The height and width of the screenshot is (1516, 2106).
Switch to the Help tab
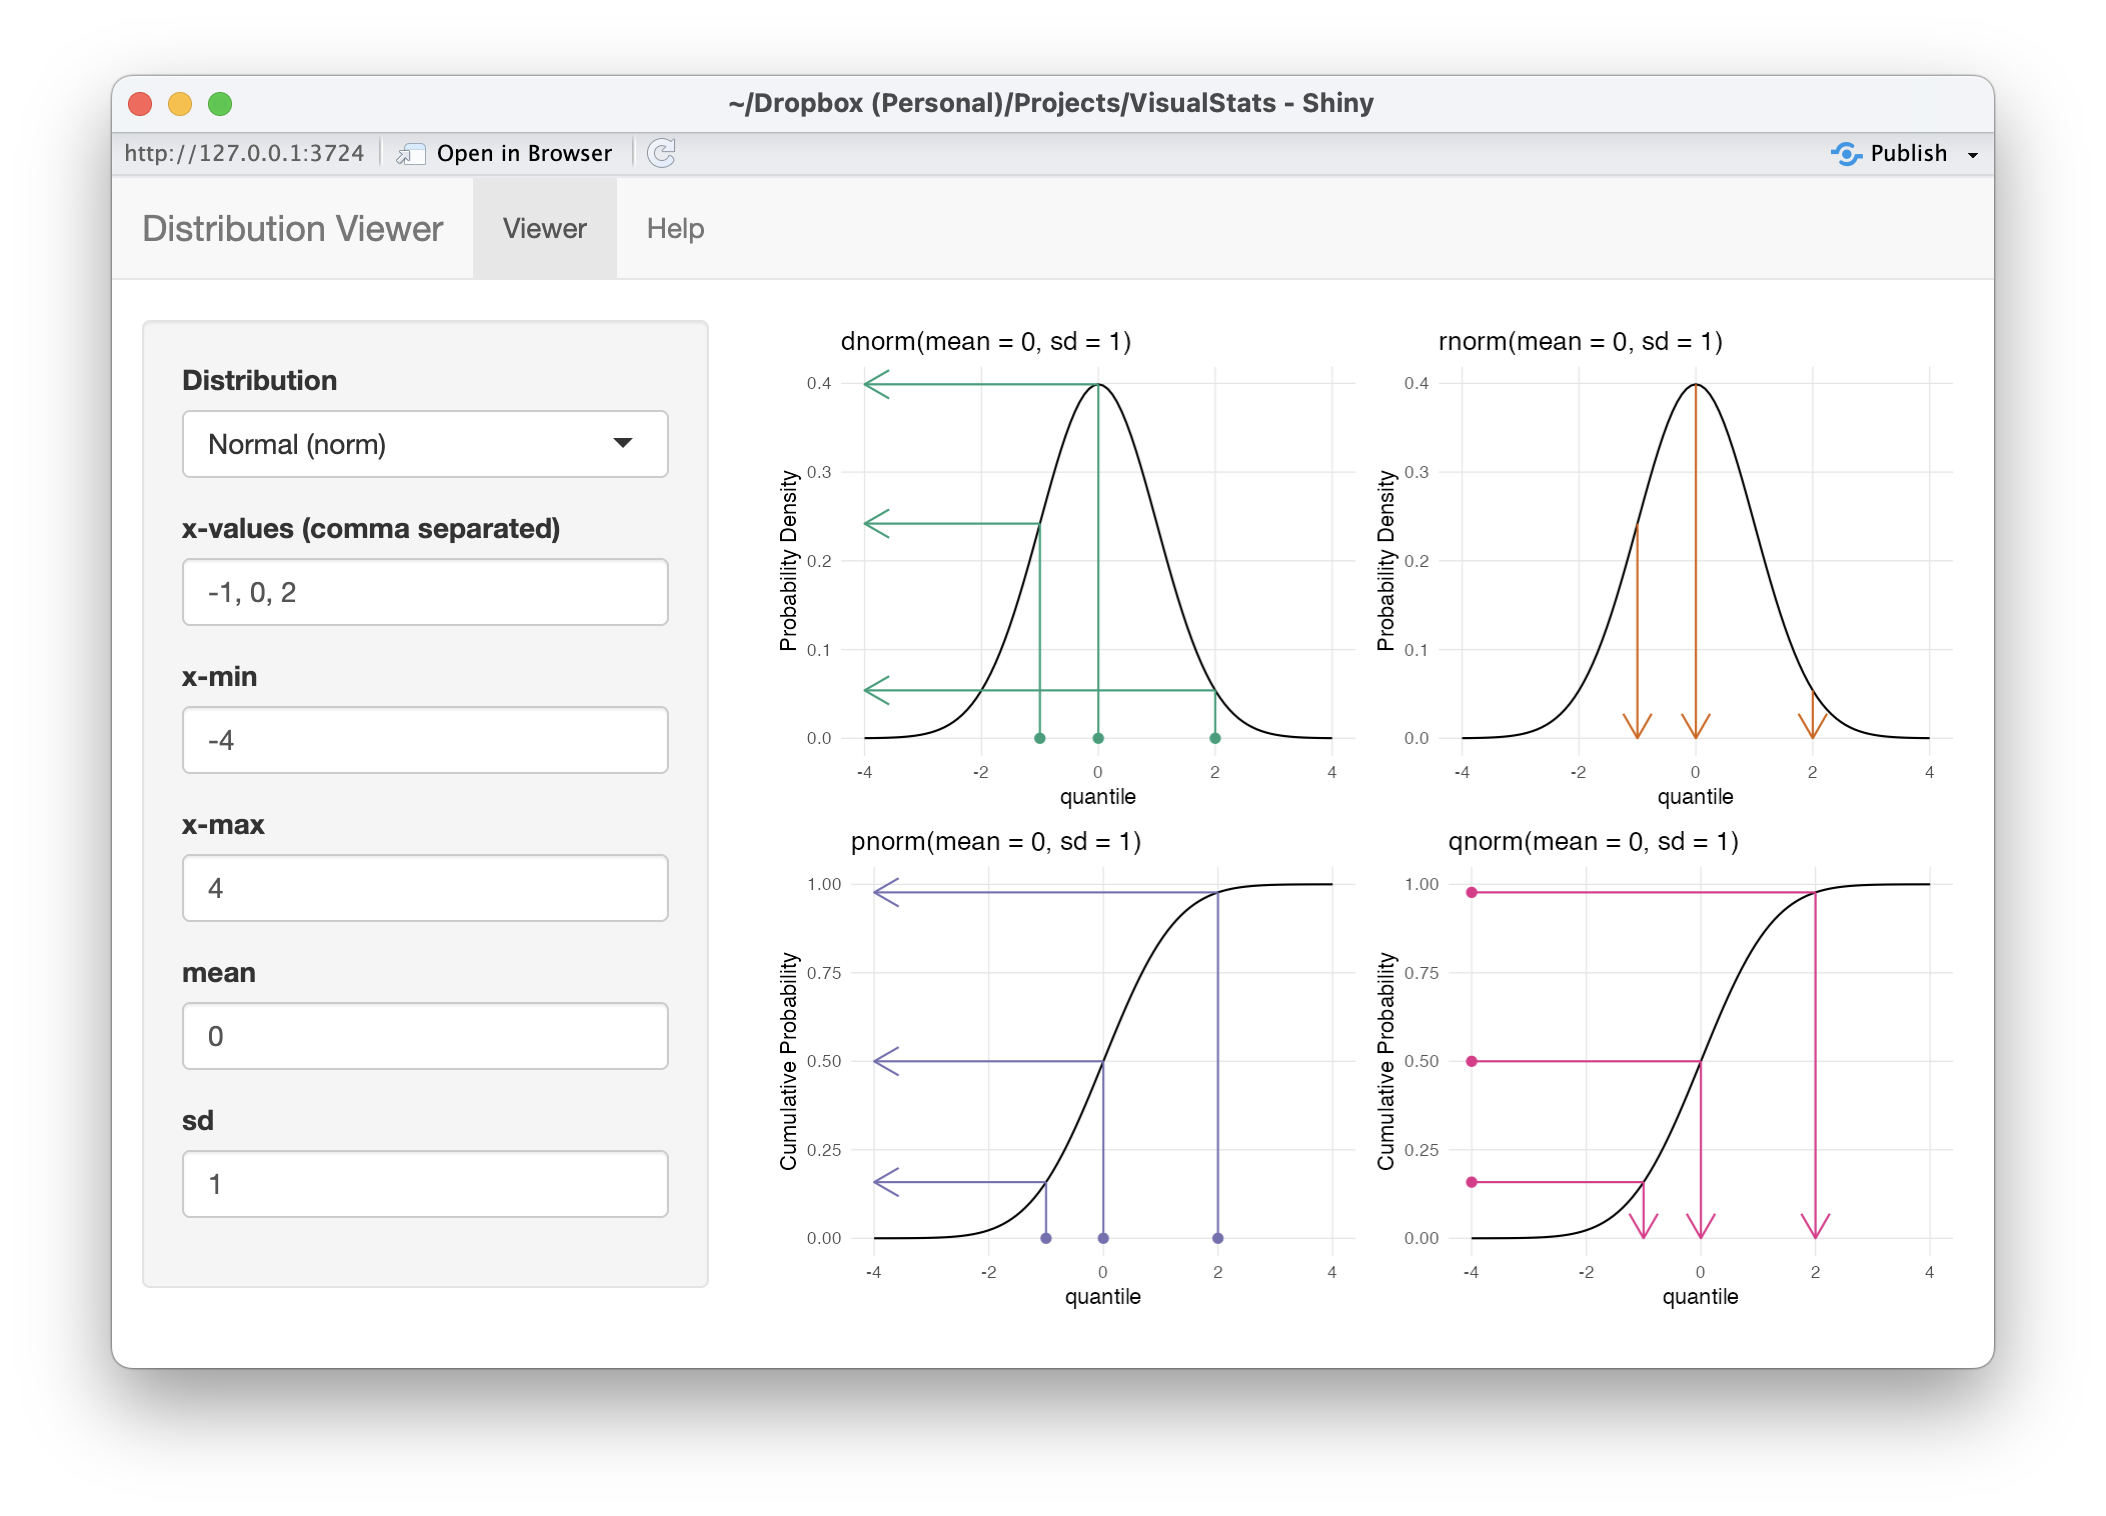point(675,229)
